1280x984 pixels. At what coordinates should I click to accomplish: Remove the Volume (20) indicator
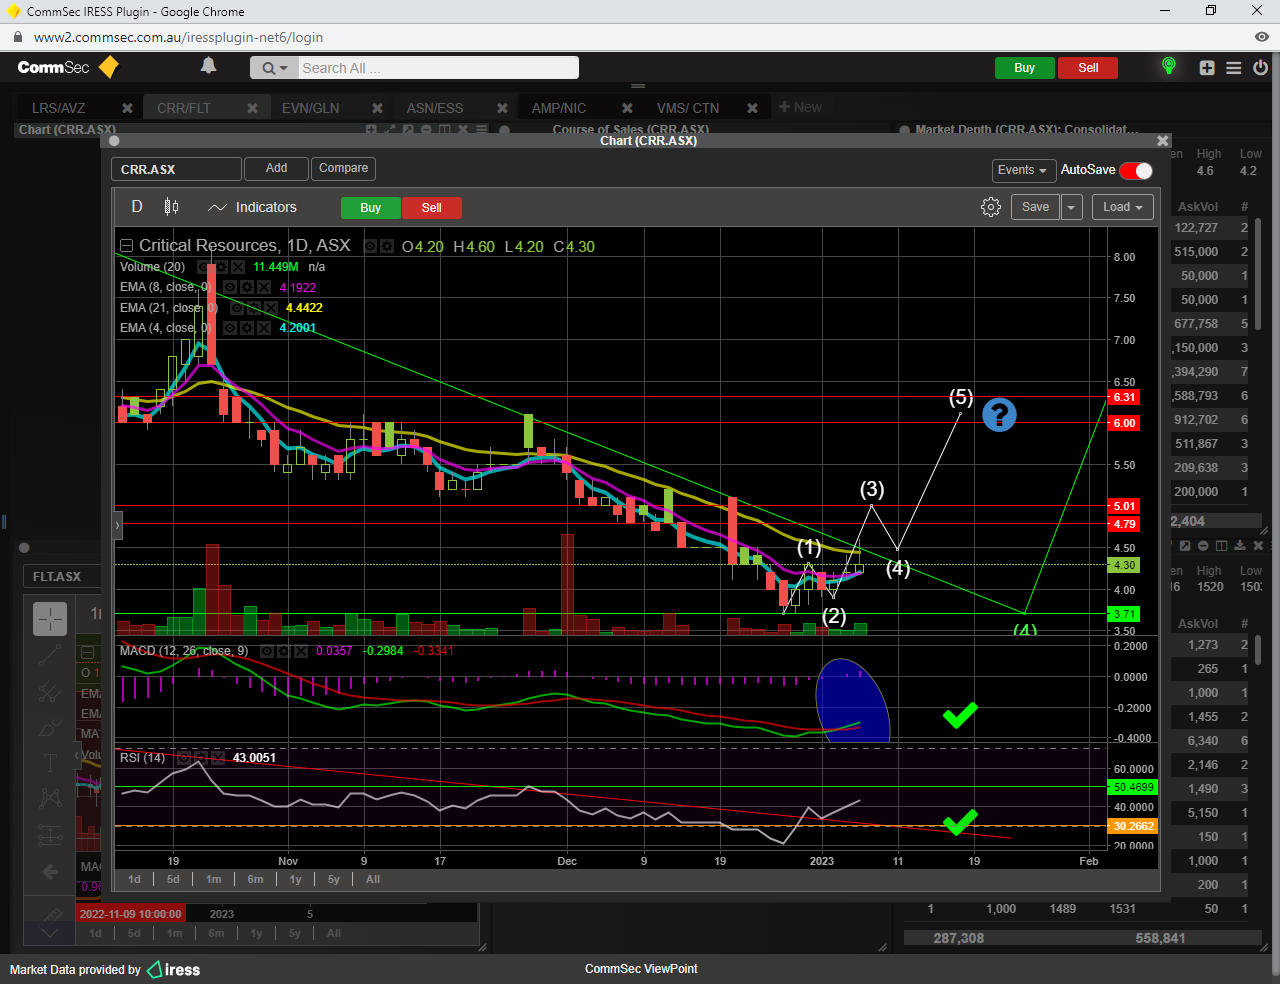[238, 267]
